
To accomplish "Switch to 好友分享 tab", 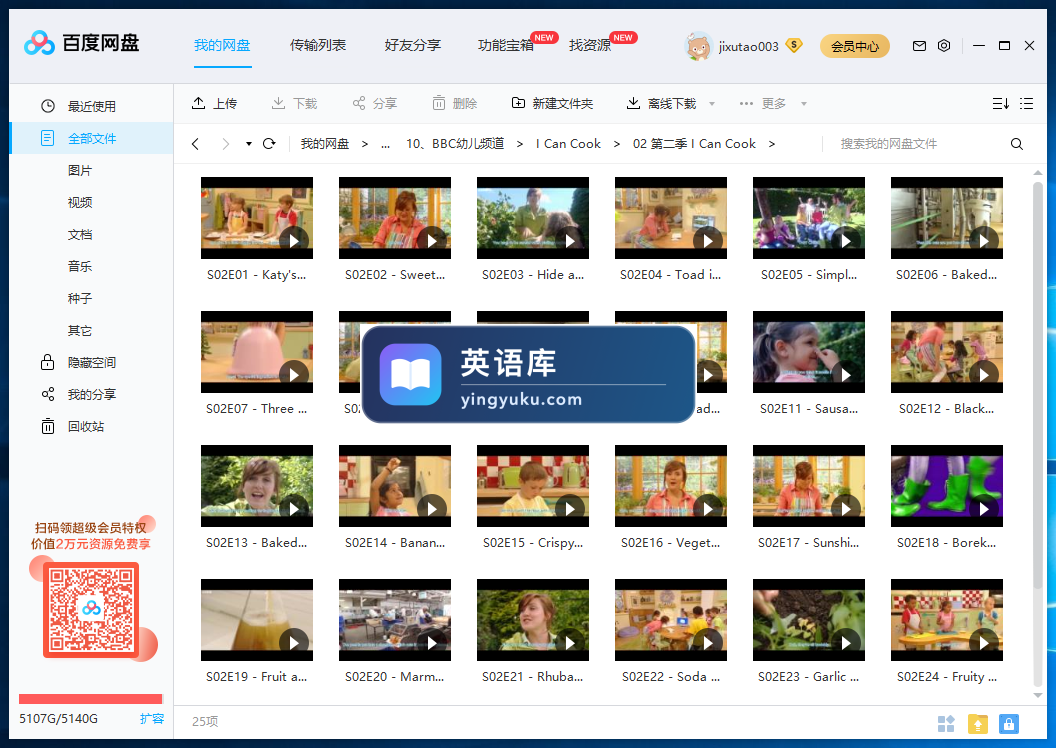I will pos(413,46).
